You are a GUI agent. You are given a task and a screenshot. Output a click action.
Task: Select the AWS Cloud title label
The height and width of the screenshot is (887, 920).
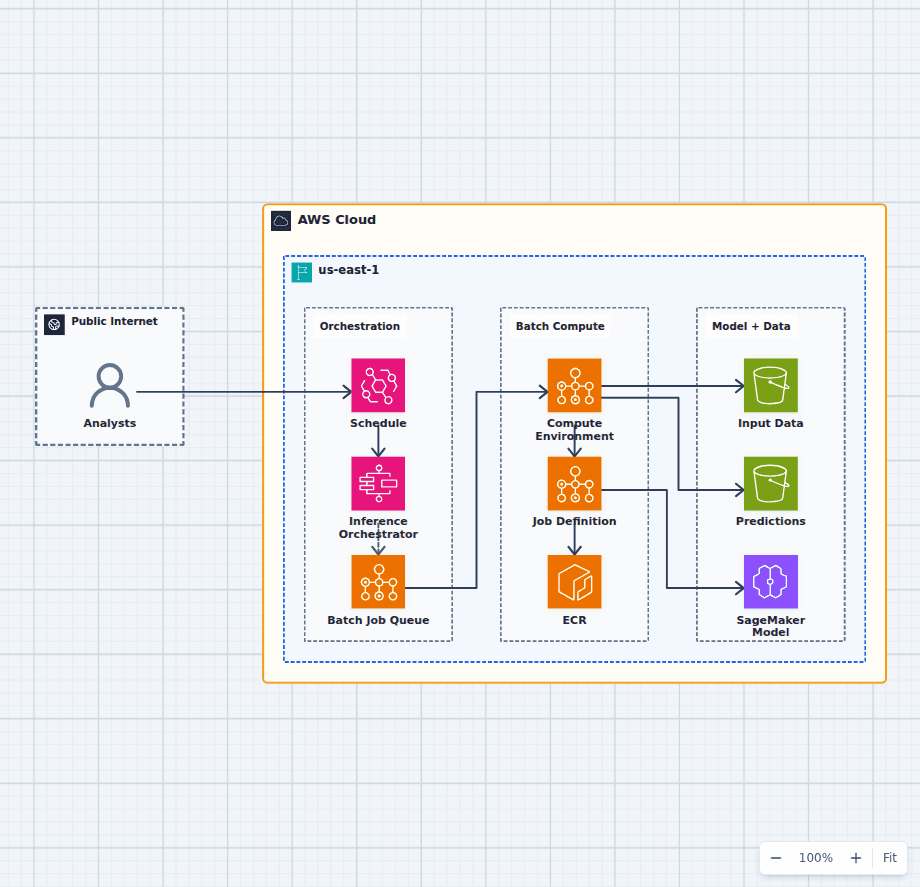pyautogui.click(x=337, y=220)
